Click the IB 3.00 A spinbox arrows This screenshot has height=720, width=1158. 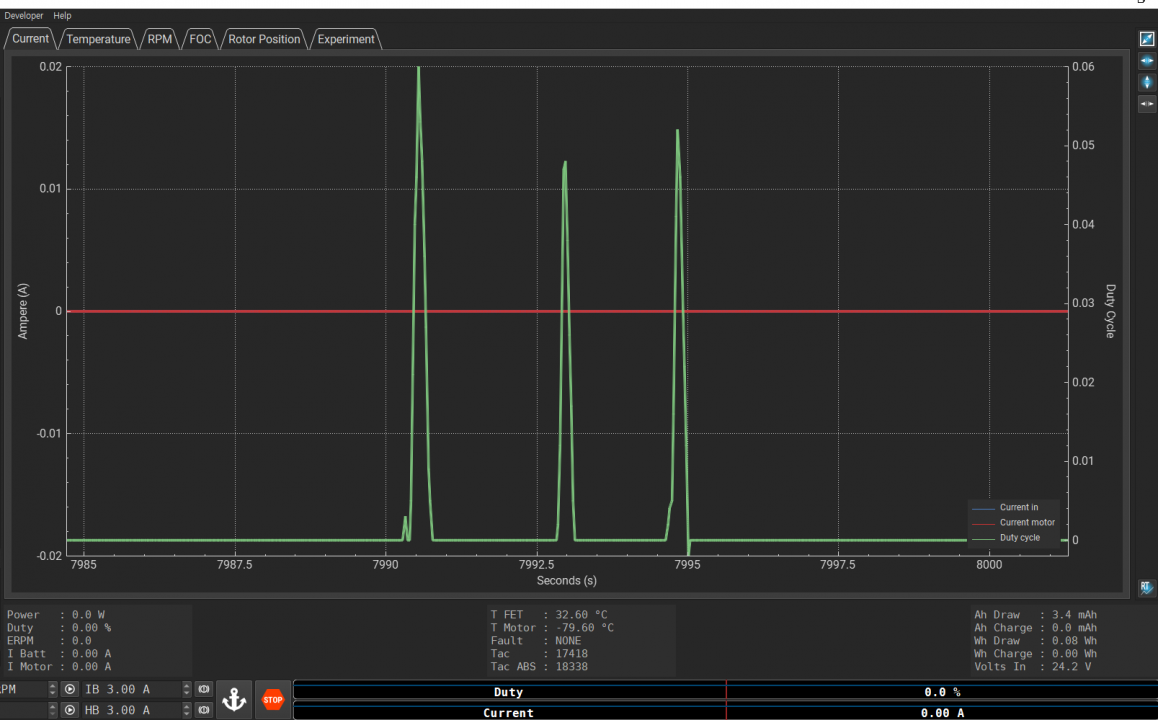pos(187,689)
